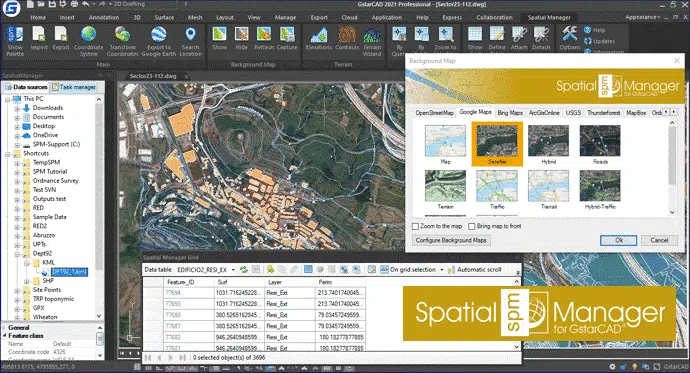
Task: Enable the Bring map to front checkbox
Action: click(472, 227)
